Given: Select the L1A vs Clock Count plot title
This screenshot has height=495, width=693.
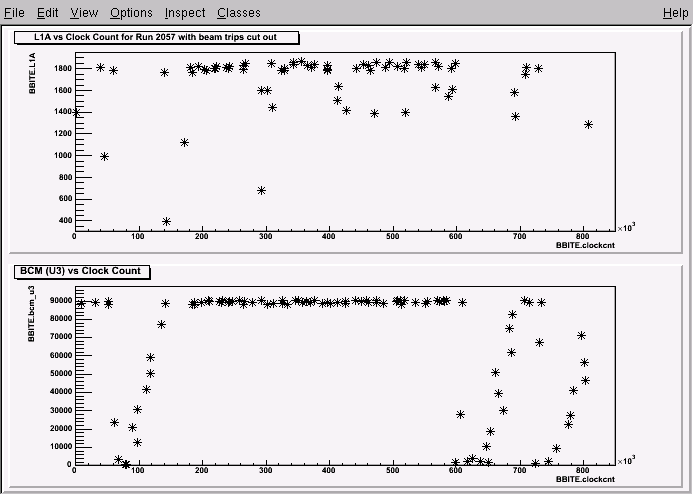Looking at the screenshot, I should (156, 38).
